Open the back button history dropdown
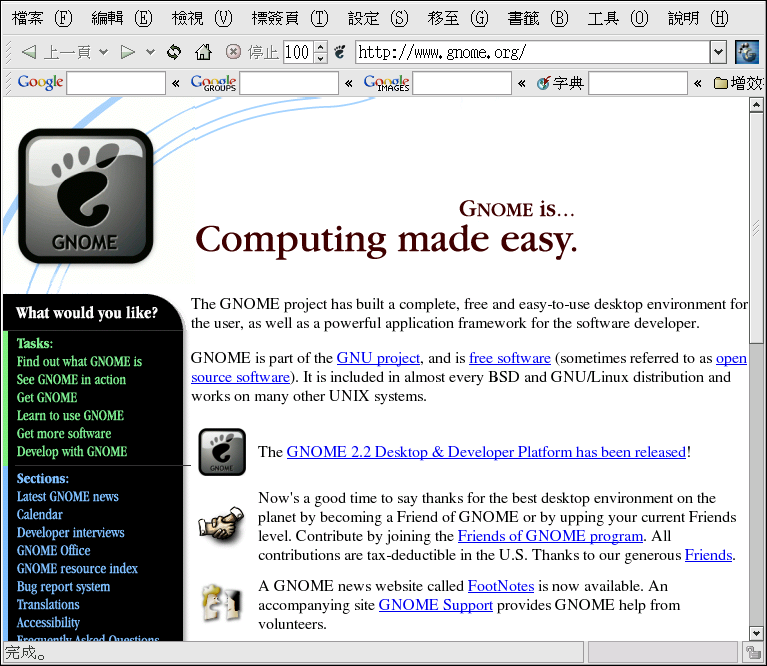The height and width of the screenshot is (666, 767). pos(104,52)
